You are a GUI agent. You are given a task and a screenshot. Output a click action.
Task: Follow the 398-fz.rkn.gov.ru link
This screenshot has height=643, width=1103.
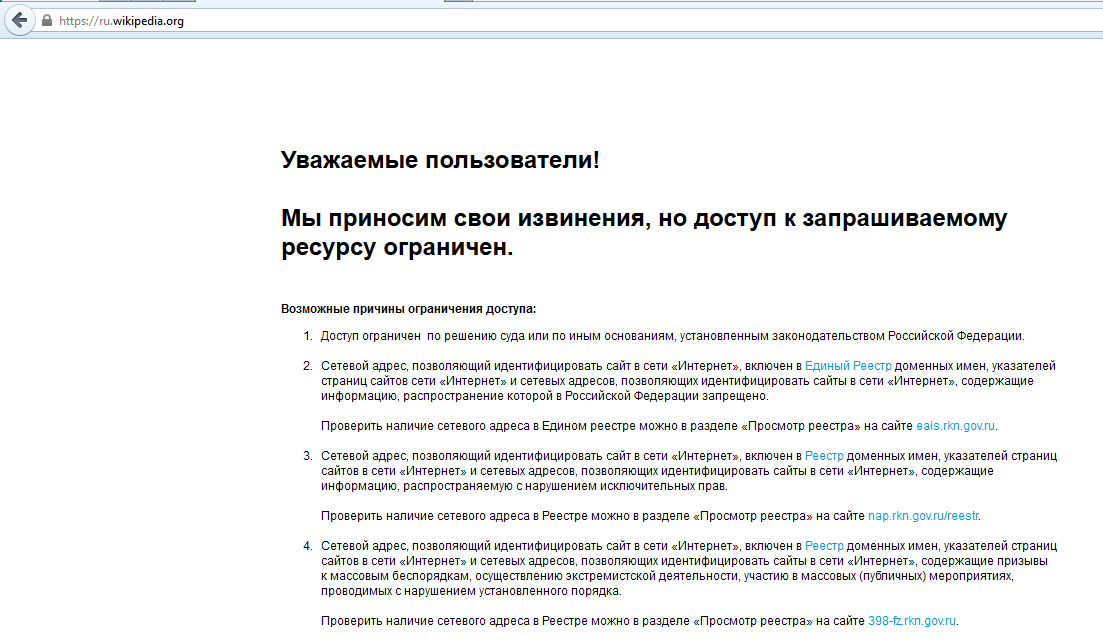click(x=912, y=621)
